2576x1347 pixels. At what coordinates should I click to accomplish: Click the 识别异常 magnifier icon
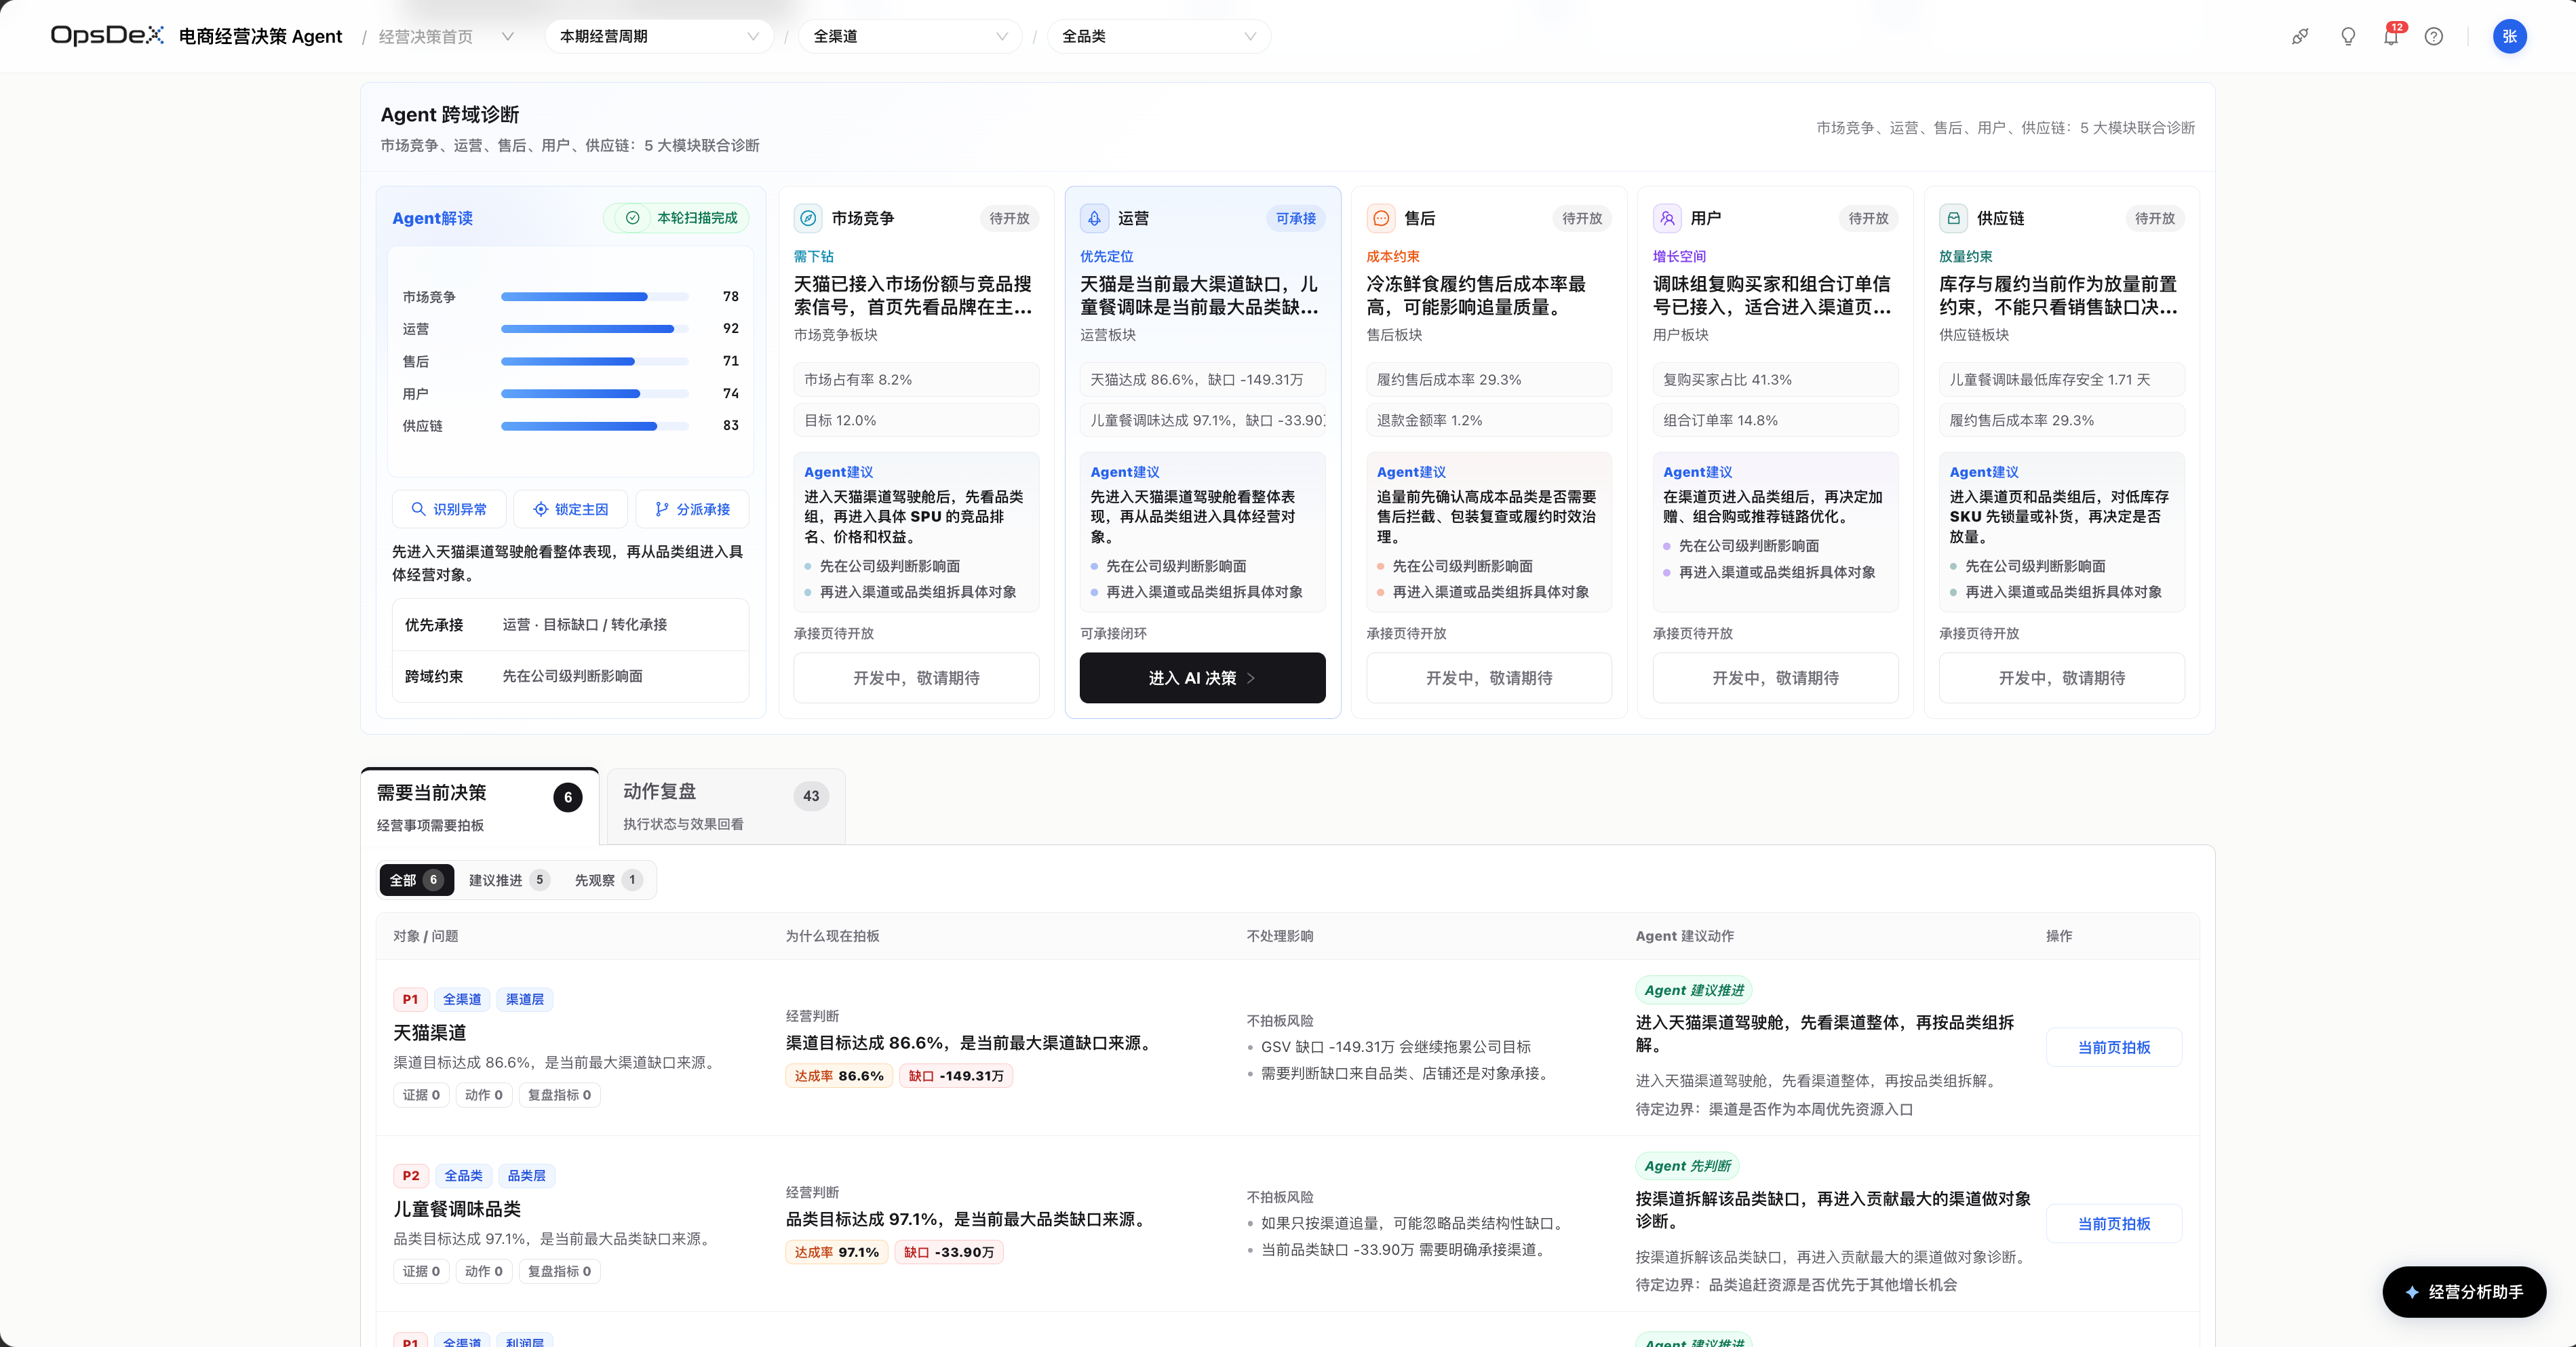(418, 509)
